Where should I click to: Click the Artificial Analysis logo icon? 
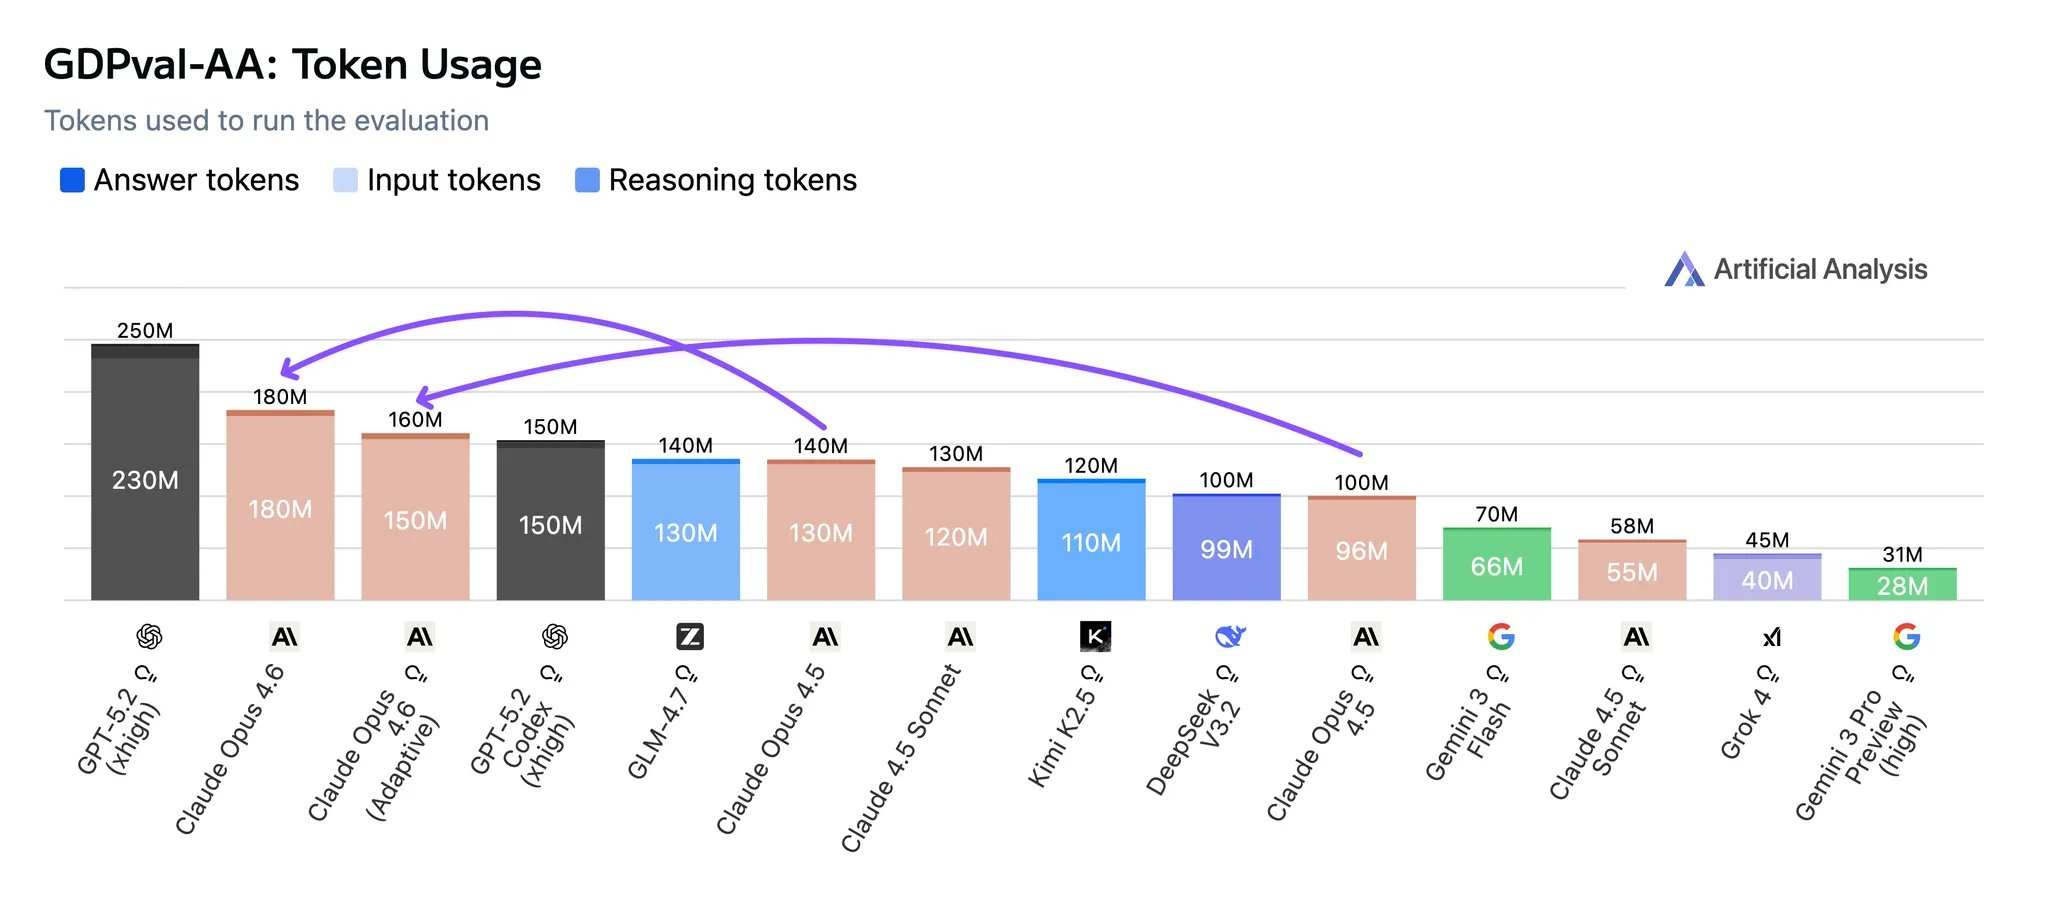(1684, 269)
